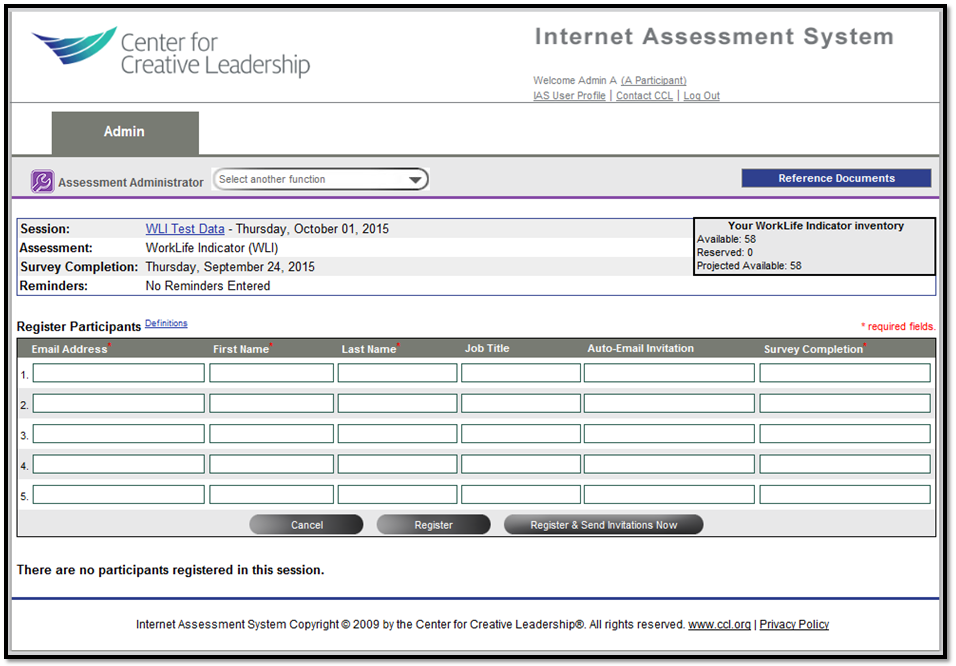Viewport: 956px width, 666px height.
Task: Open the Definitions link
Action: tap(166, 323)
